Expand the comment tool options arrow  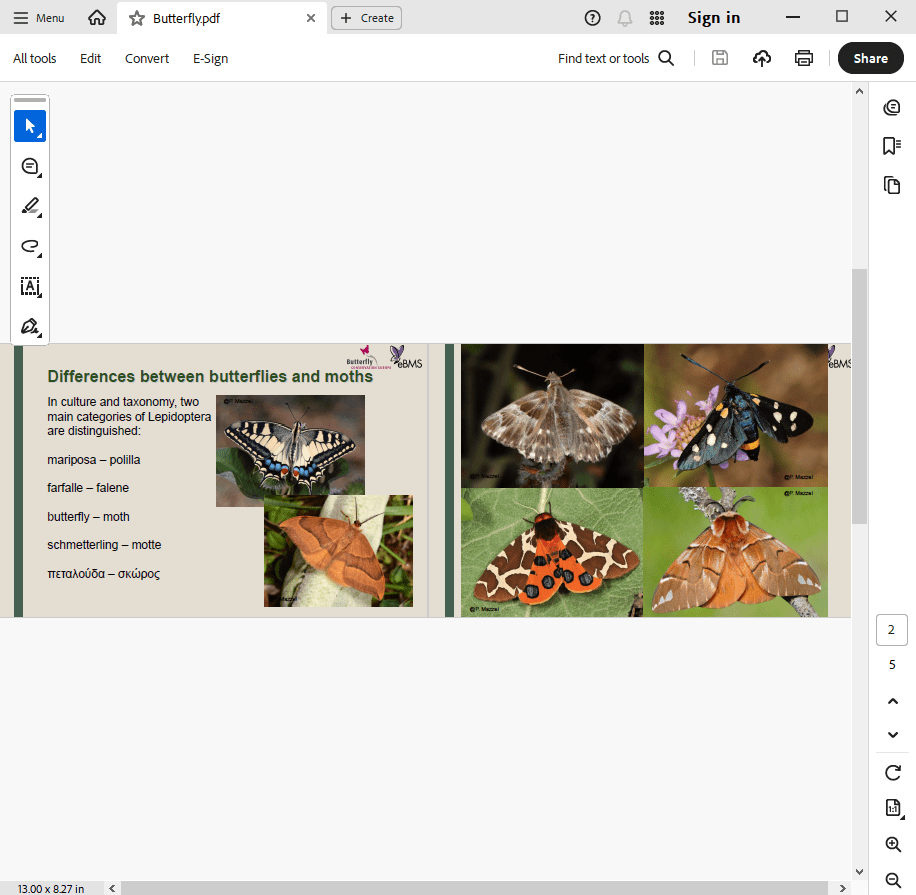[40, 177]
